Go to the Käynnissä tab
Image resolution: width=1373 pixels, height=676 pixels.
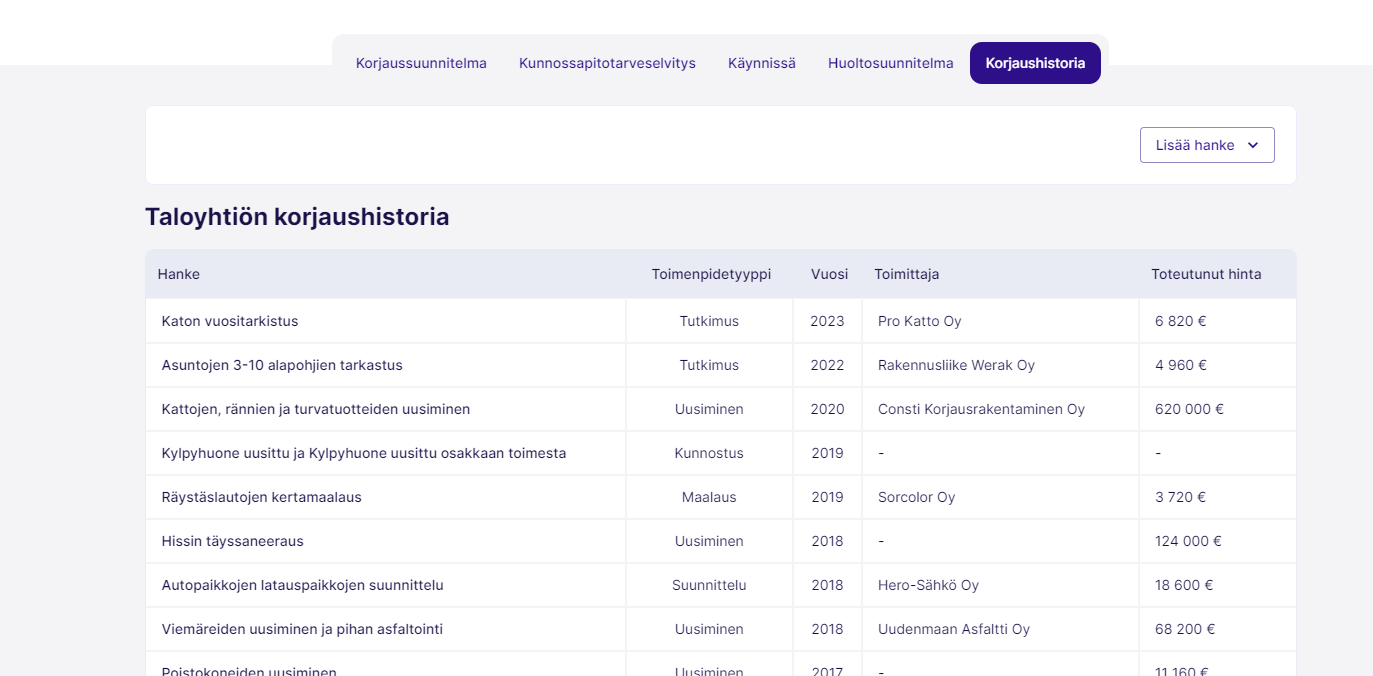762,63
